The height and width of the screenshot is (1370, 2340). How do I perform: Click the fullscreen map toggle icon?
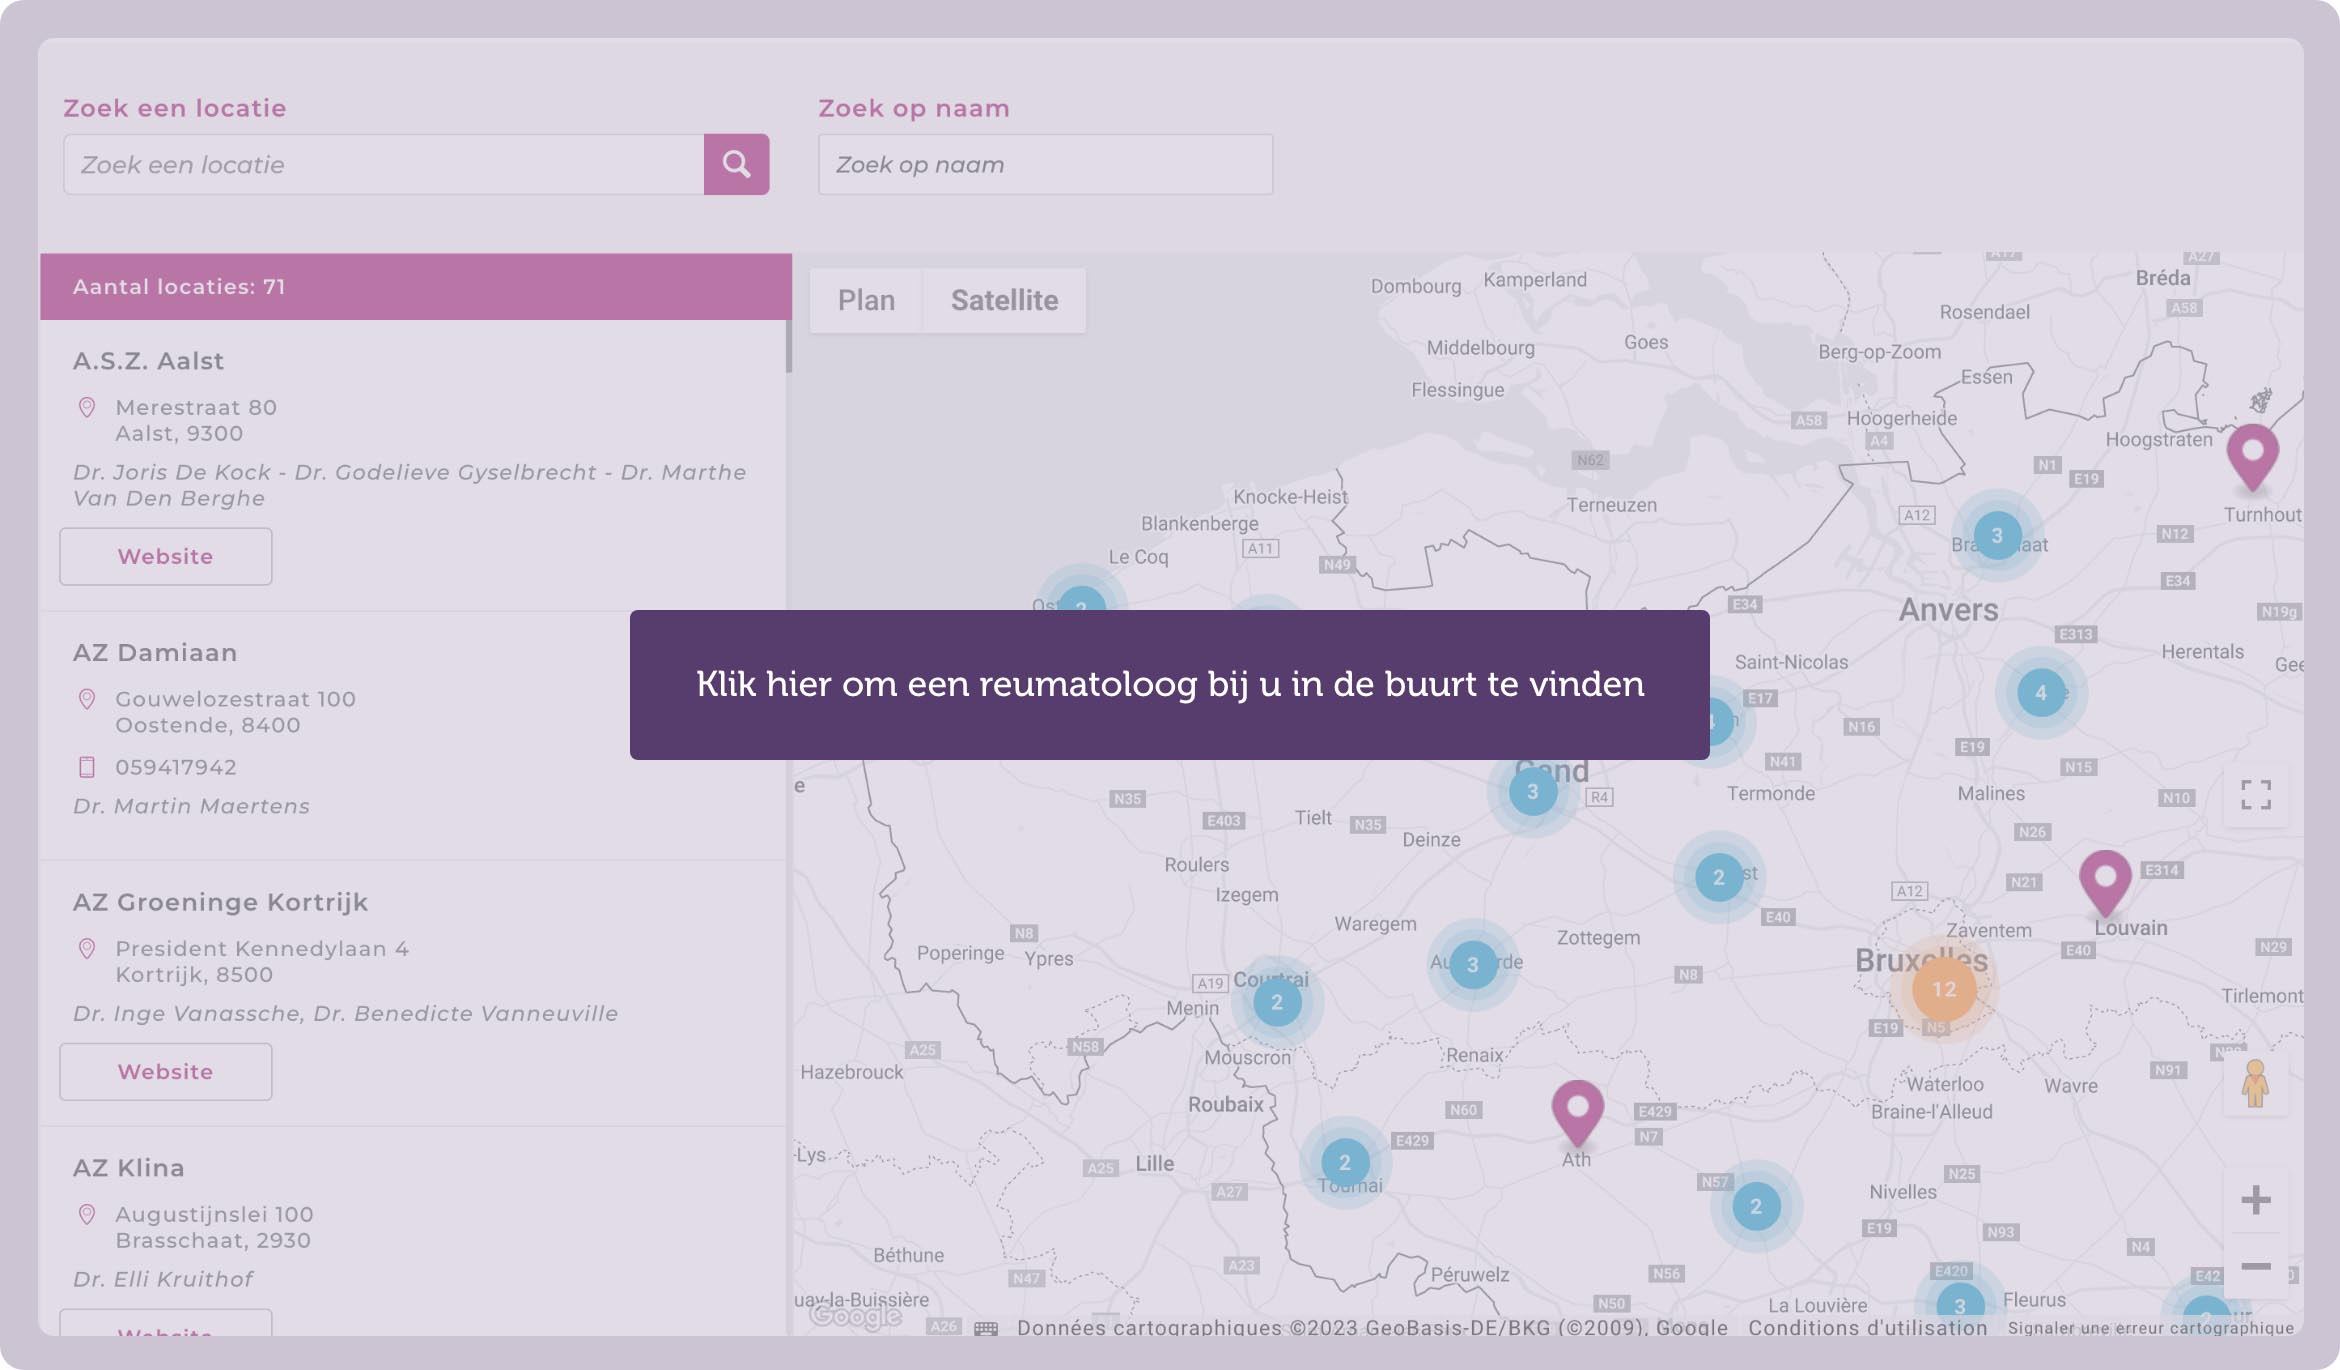tap(2256, 795)
